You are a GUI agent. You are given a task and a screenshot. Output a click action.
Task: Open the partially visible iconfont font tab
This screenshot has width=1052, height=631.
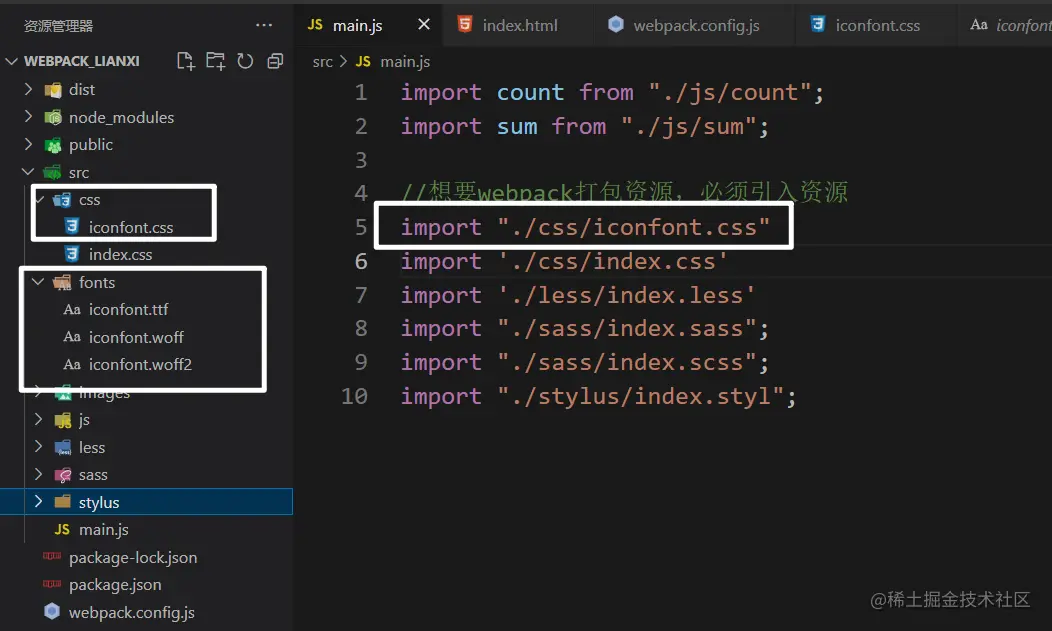pos(1010,25)
